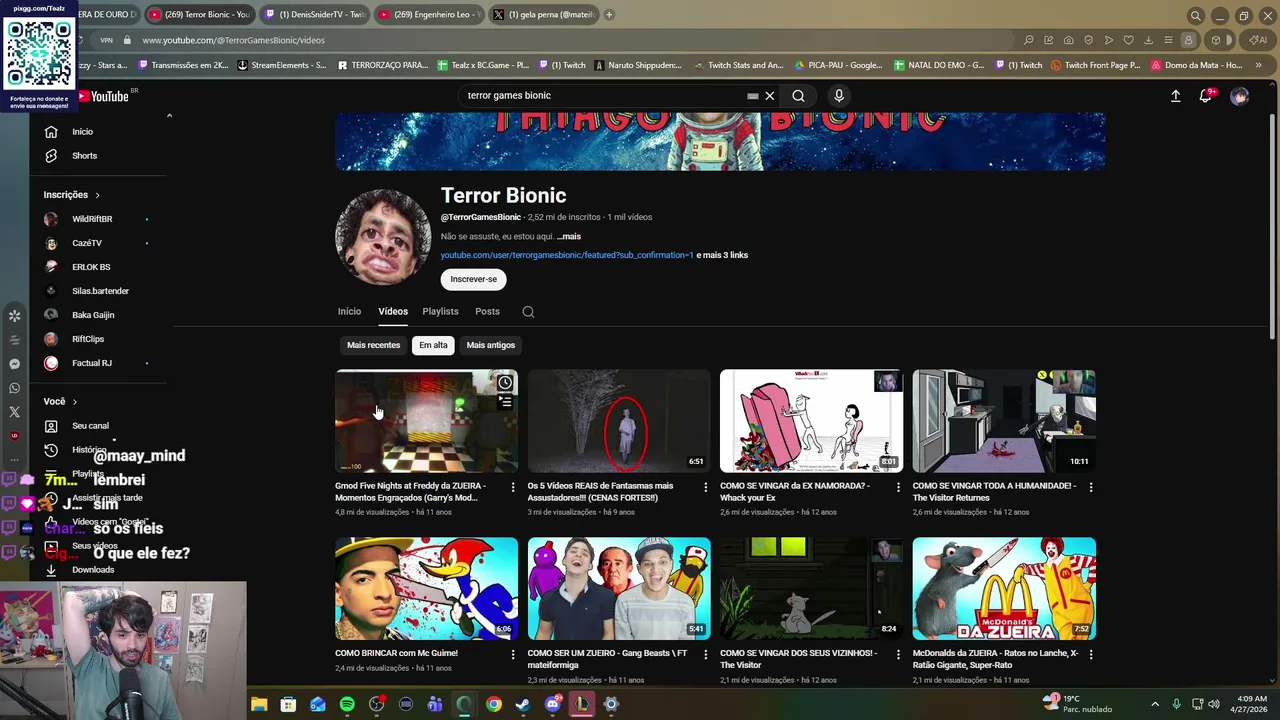Open the on-screen keyboard icon in search box
Image resolution: width=1280 pixels, height=720 pixels.
(753, 96)
